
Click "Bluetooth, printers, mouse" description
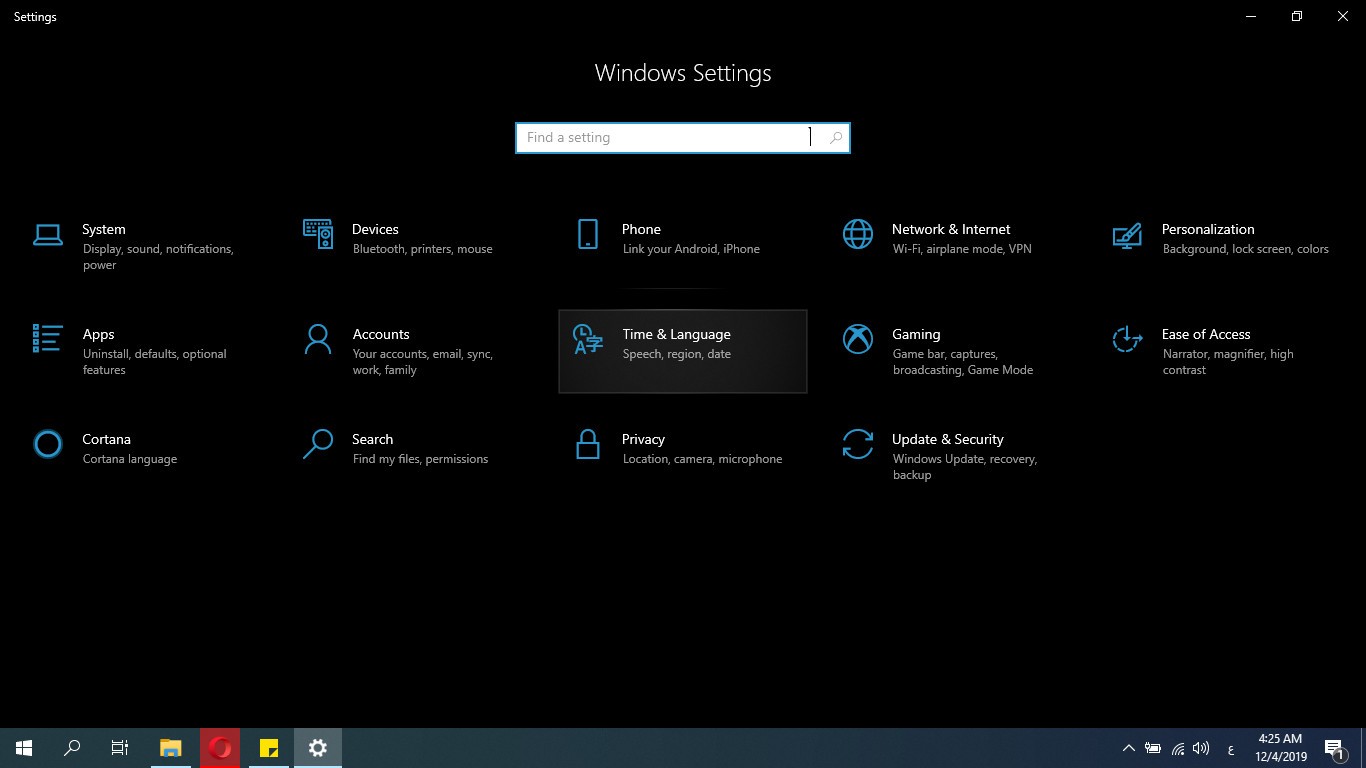[x=422, y=249]
